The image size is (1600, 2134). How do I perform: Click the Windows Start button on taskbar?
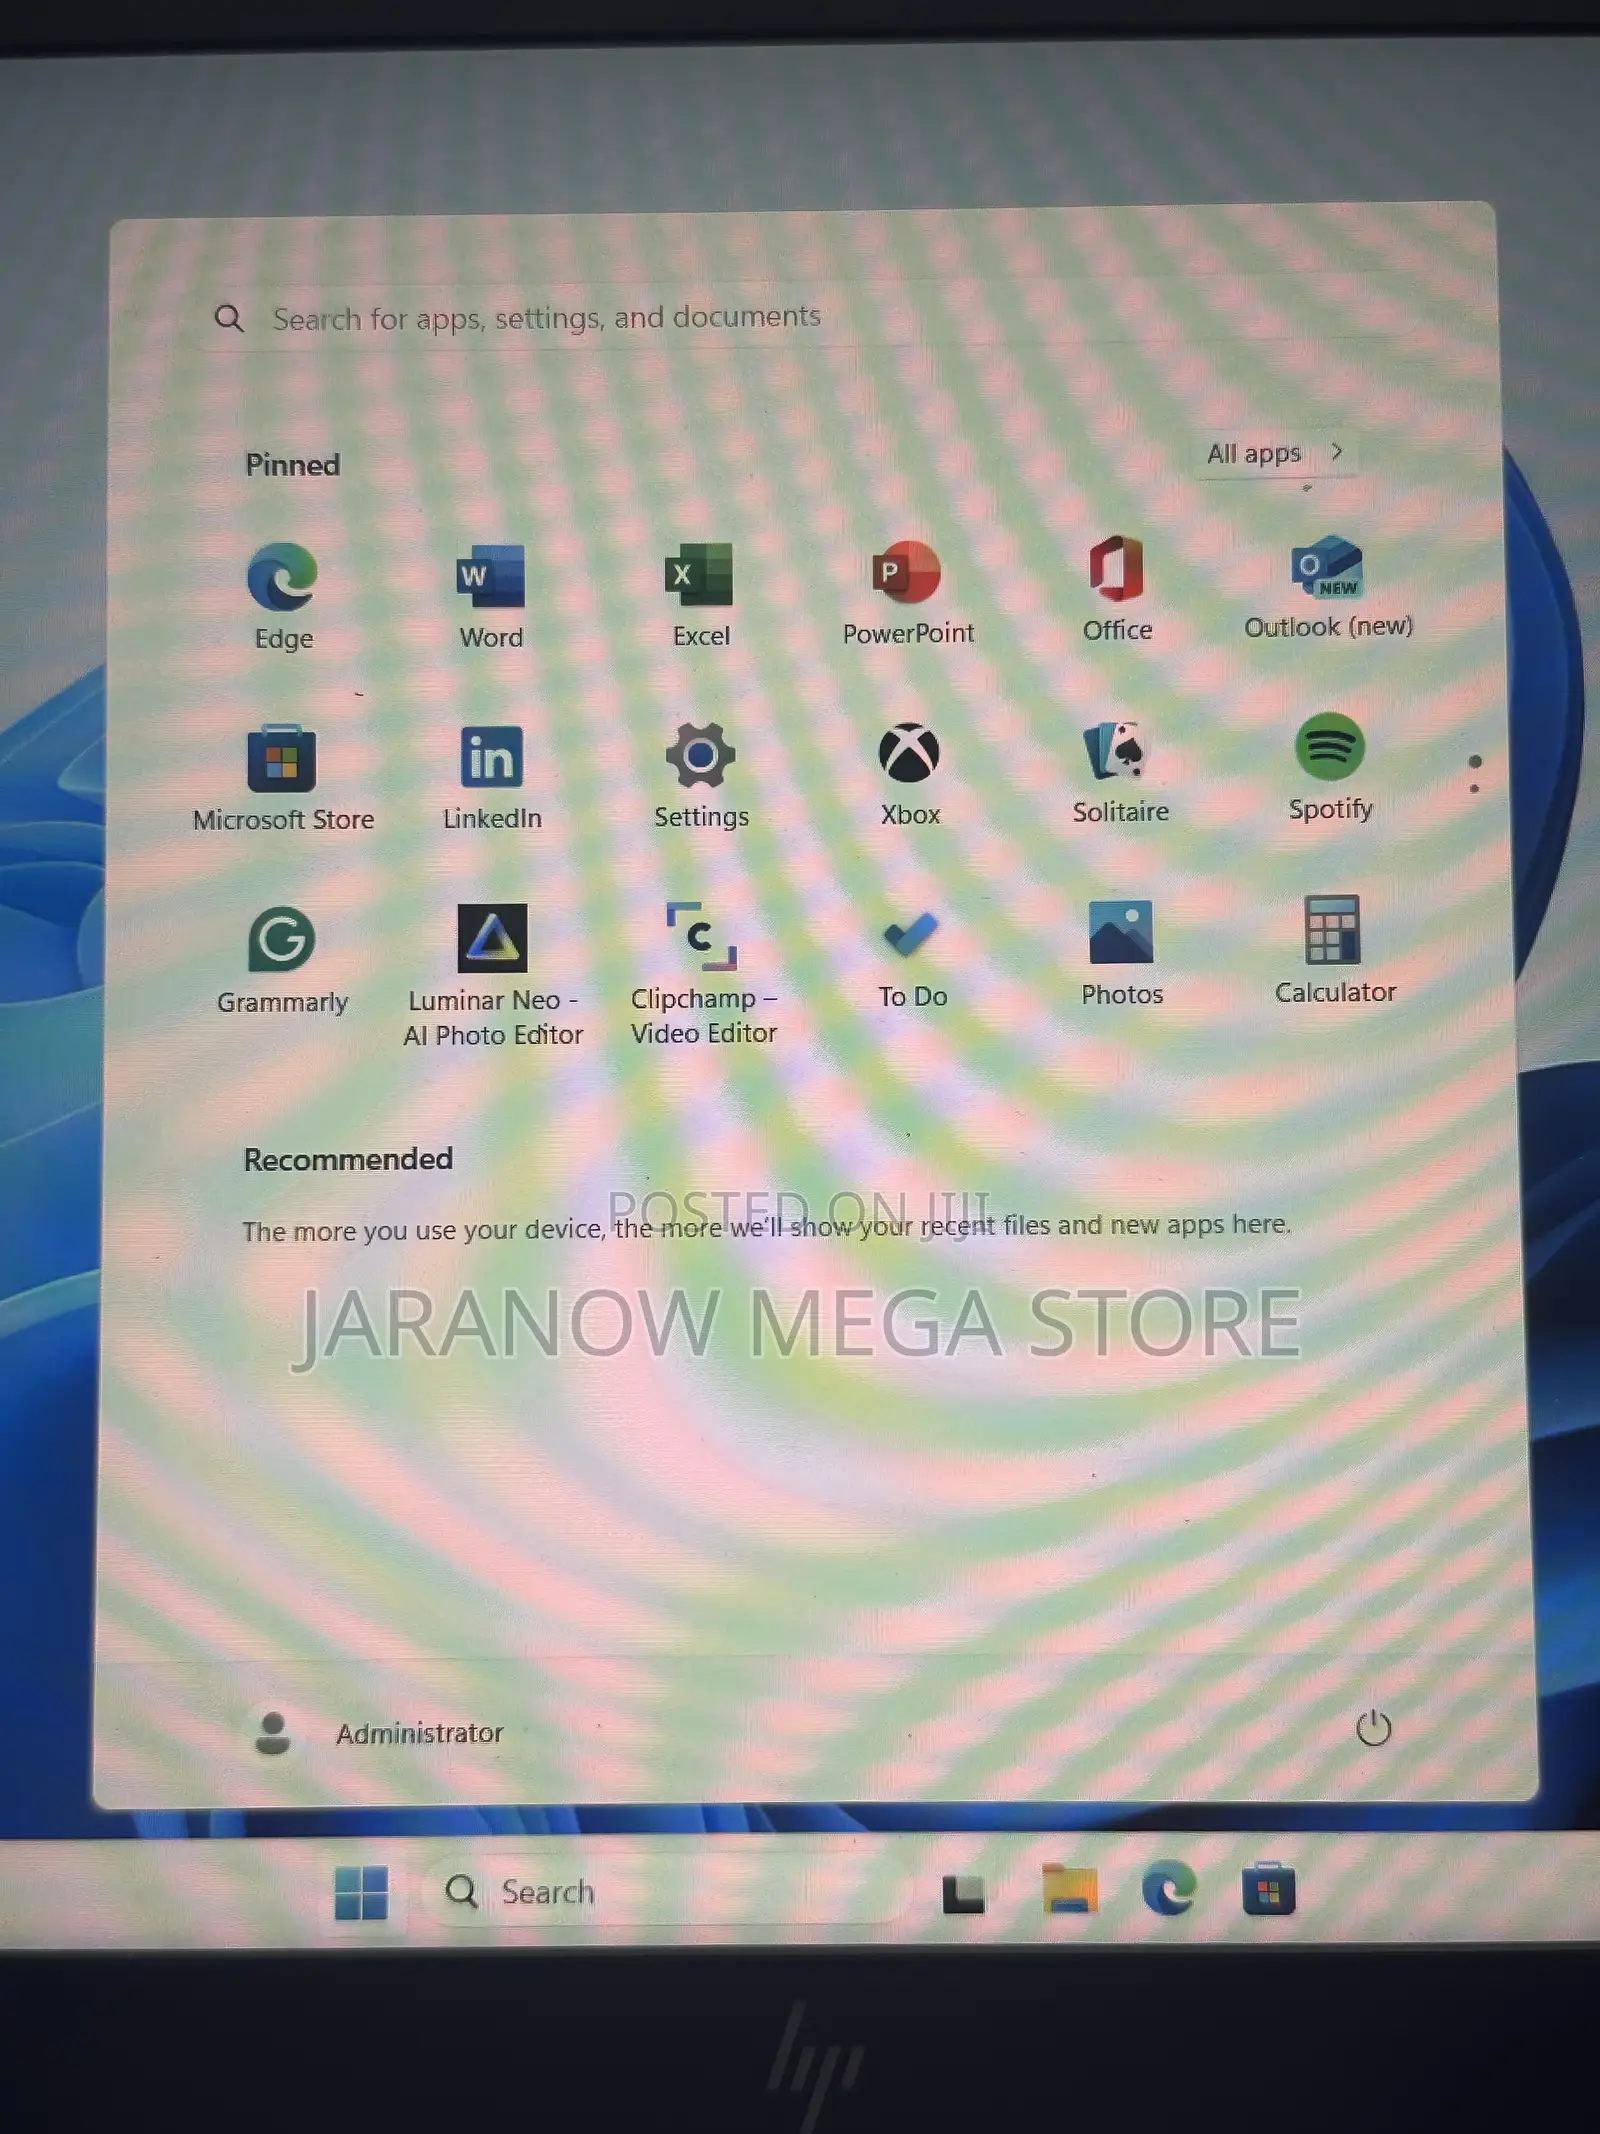point(361,1893)
